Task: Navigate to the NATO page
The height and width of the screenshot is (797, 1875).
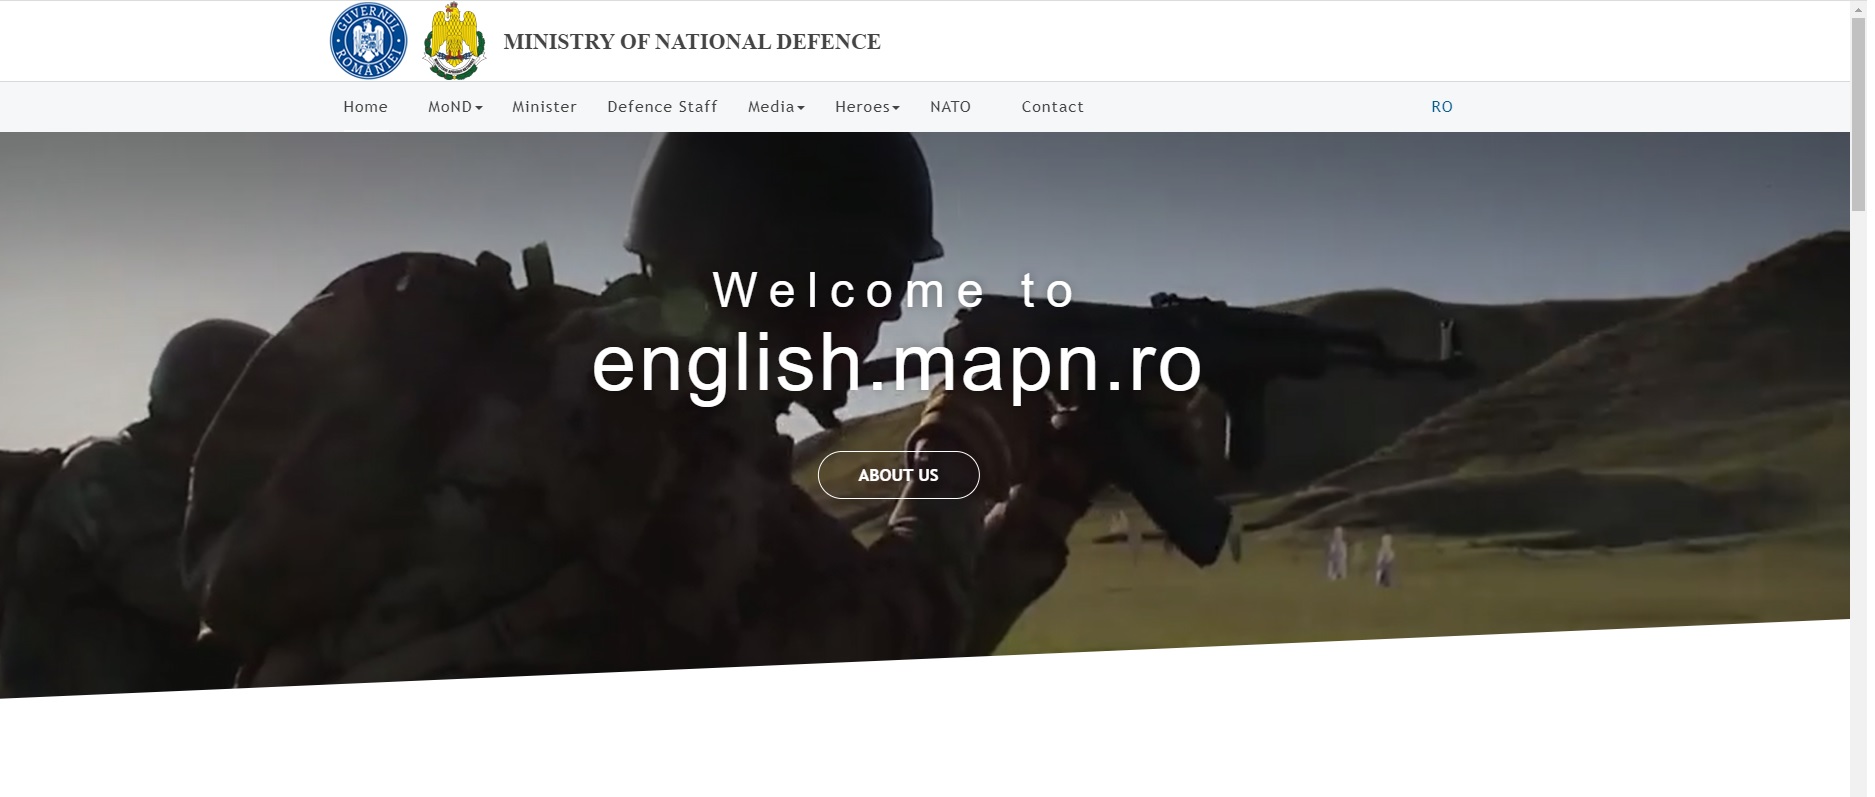Action: click(950, 107)
